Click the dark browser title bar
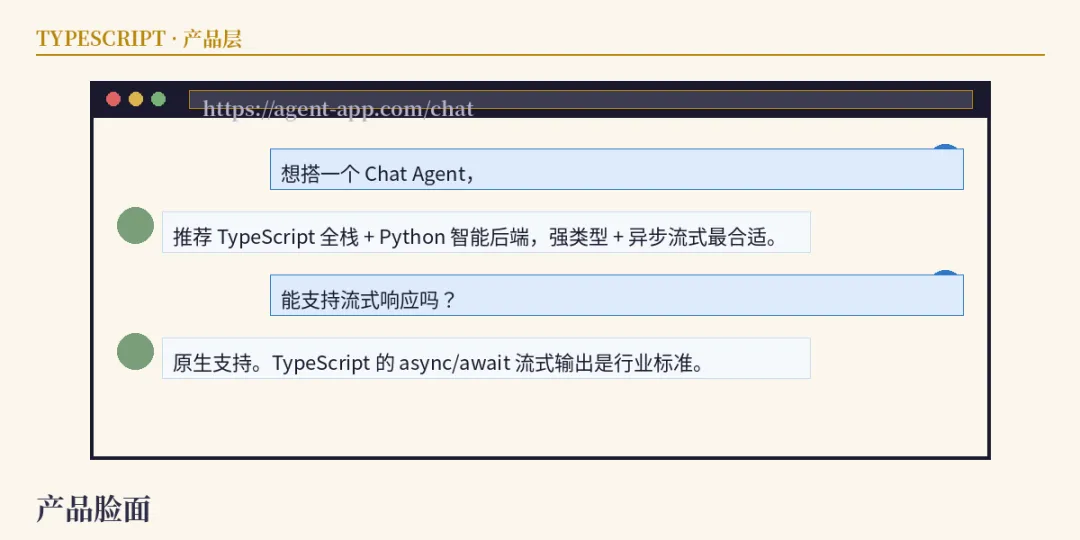This screenshot has height=540, width=1080. [x=541, y=100]
